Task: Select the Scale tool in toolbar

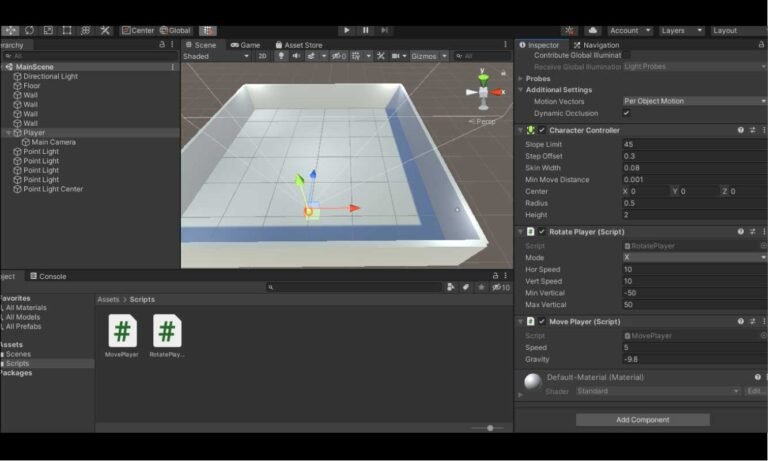Action: pos(48,30)
